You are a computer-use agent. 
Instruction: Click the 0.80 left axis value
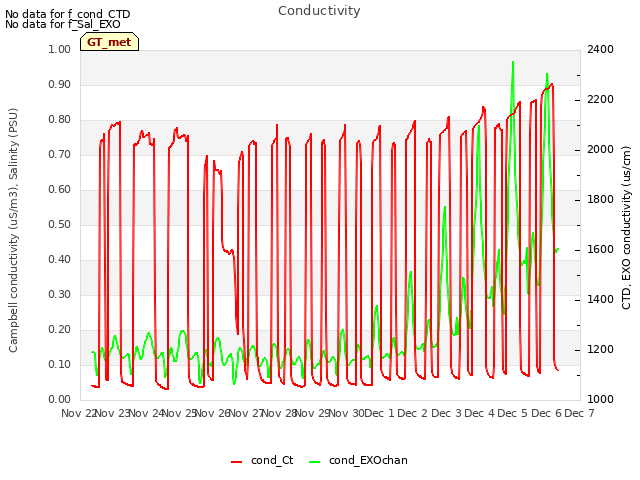[x=60, y=120]
